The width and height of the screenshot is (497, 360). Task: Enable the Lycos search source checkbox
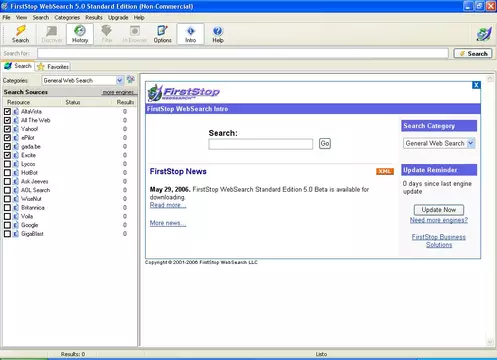[x=7, y=164]
